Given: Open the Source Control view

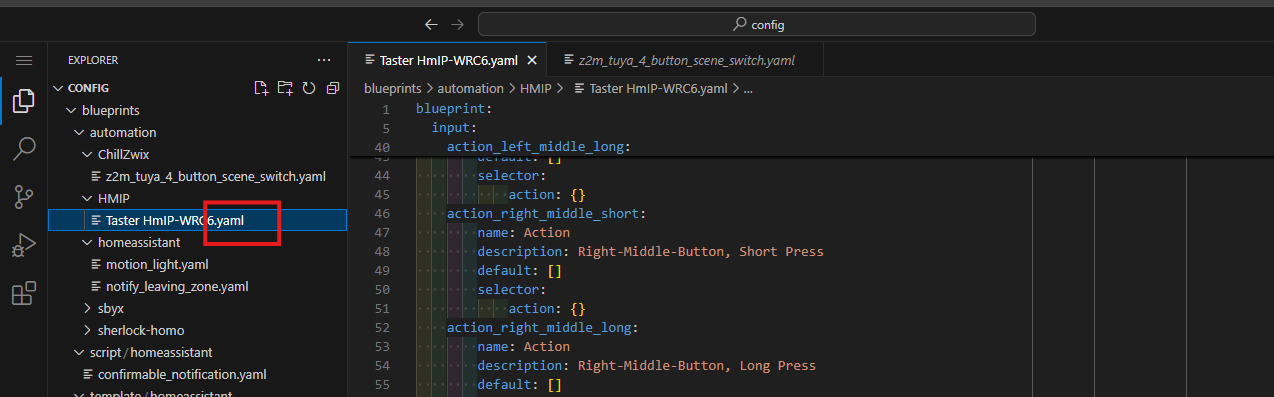Looking at the screenshot, I should 24,197.
